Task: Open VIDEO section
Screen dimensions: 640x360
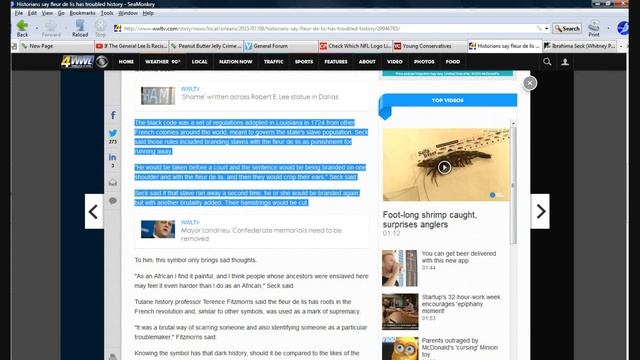Action: pos(395,62)
